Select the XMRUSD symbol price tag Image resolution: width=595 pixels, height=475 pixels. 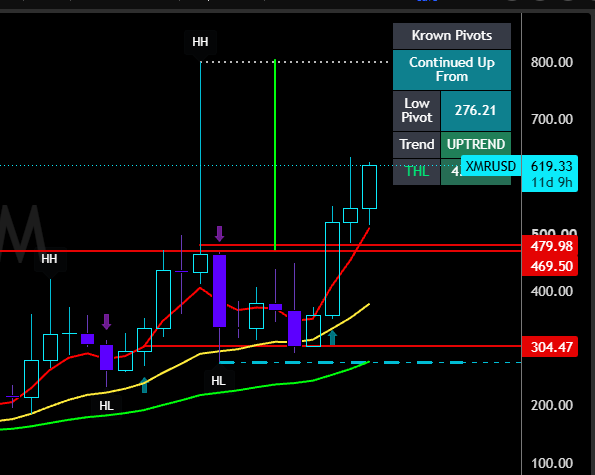coord(491,166)
